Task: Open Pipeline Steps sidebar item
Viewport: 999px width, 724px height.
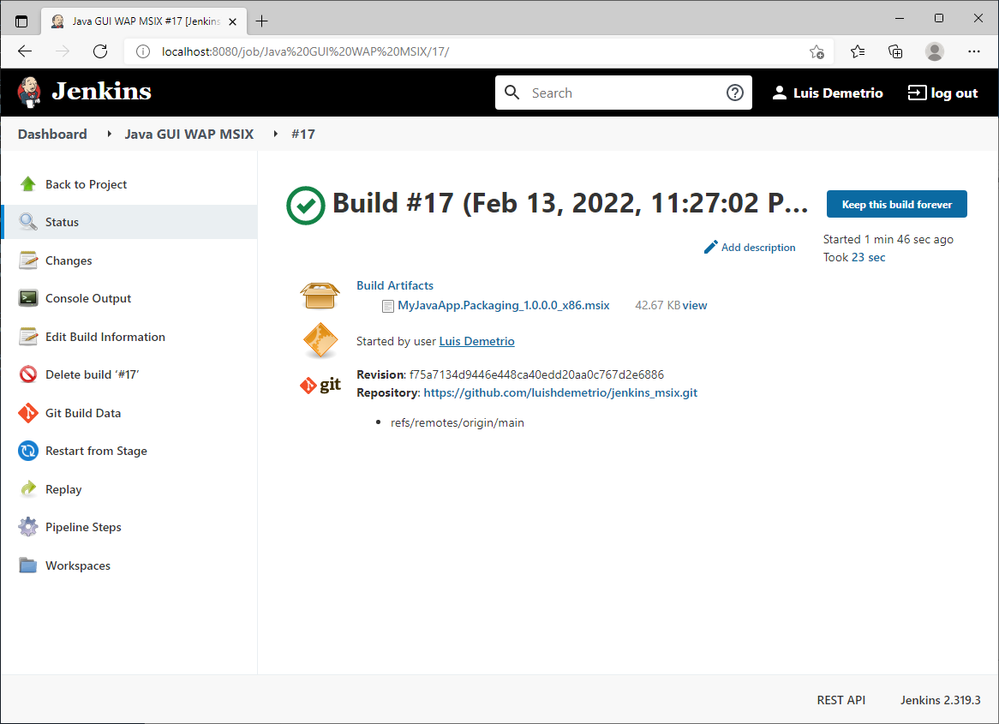Action: [129, 527]
